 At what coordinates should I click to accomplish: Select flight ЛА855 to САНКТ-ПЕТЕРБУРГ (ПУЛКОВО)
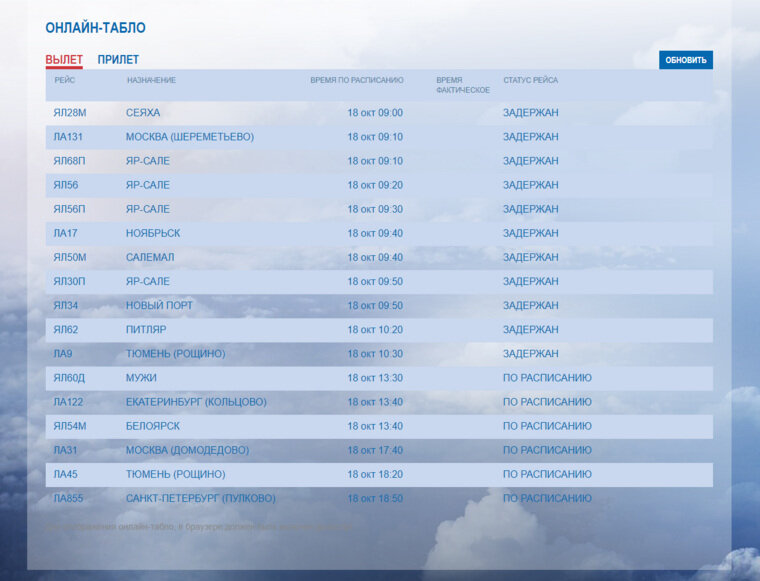coord(379,499)
